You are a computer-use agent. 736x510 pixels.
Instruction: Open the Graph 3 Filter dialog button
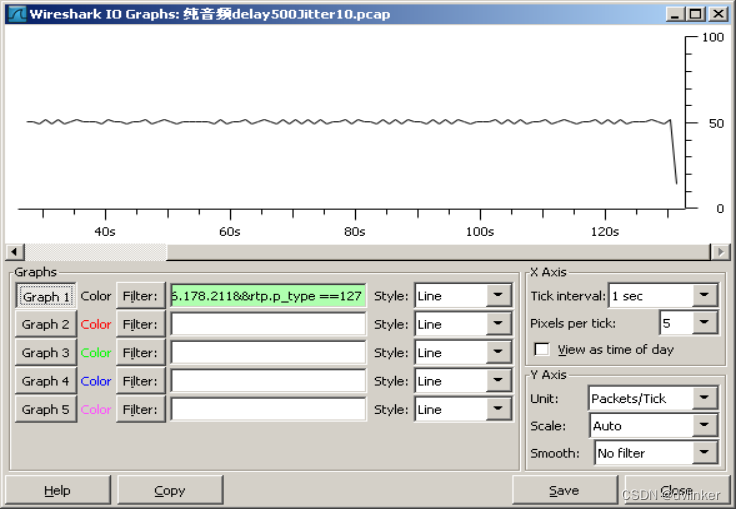(x=140, y=352)
